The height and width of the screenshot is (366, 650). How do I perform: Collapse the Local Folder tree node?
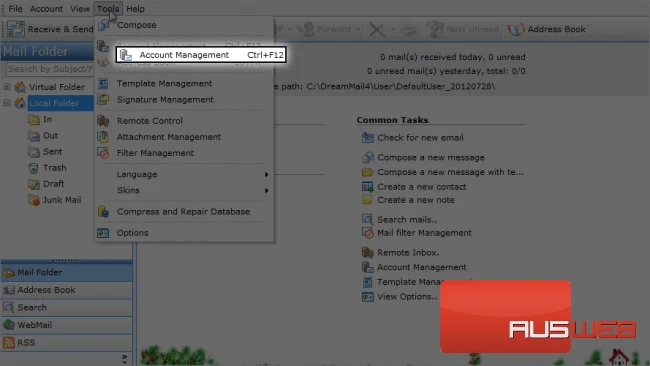pos(7,103)
